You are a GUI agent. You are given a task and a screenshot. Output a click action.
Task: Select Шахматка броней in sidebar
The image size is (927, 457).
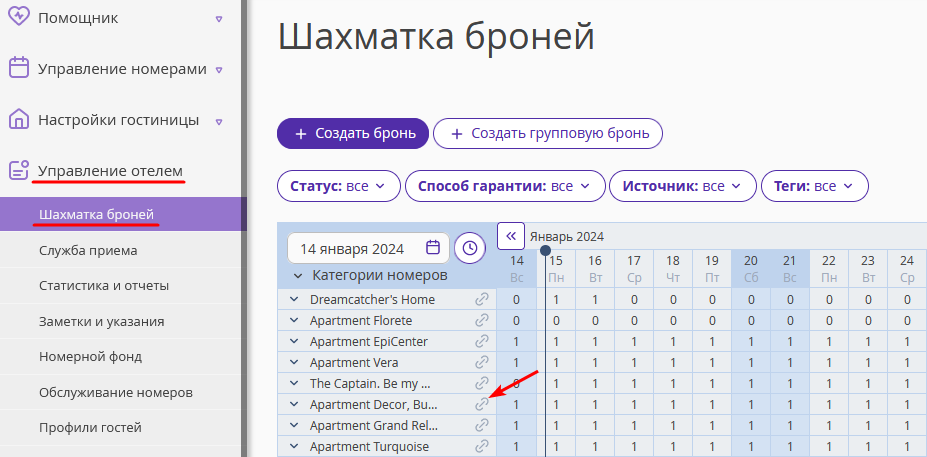click(123, 214)
